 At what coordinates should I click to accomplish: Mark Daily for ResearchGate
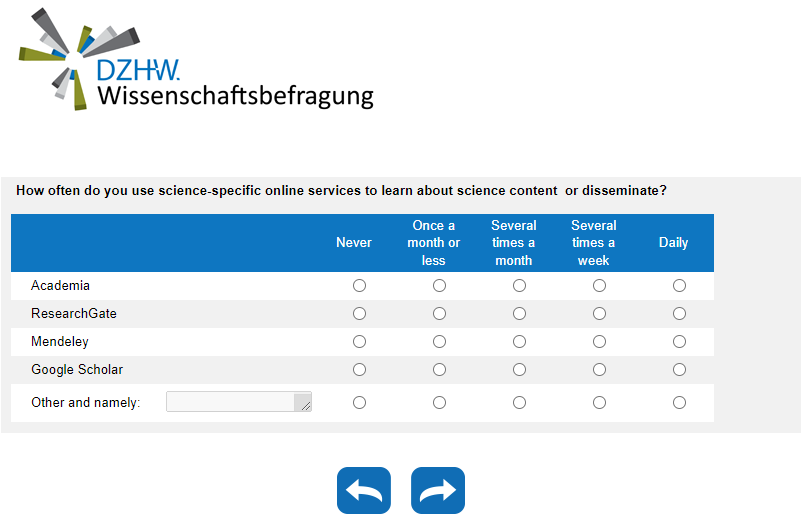tap(680, 314)
